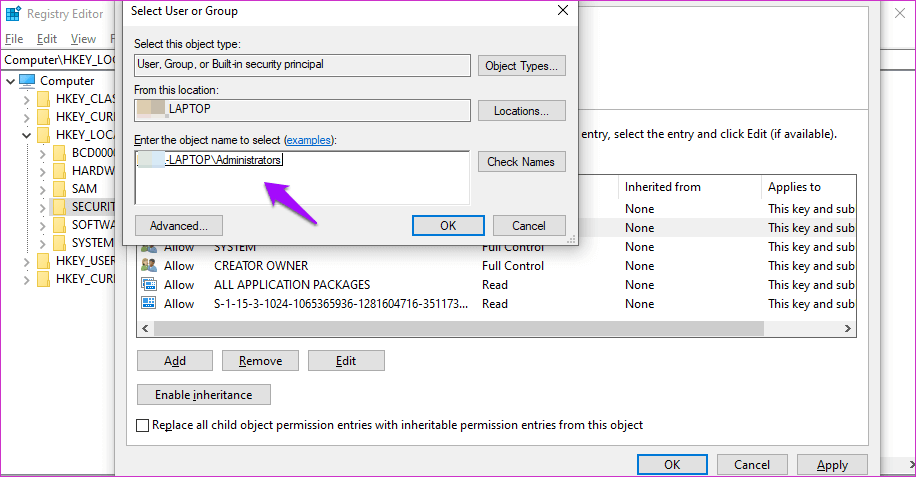Click the SECURITY key folder icon
Screen dimensions: 916x477
click(60, 207)
